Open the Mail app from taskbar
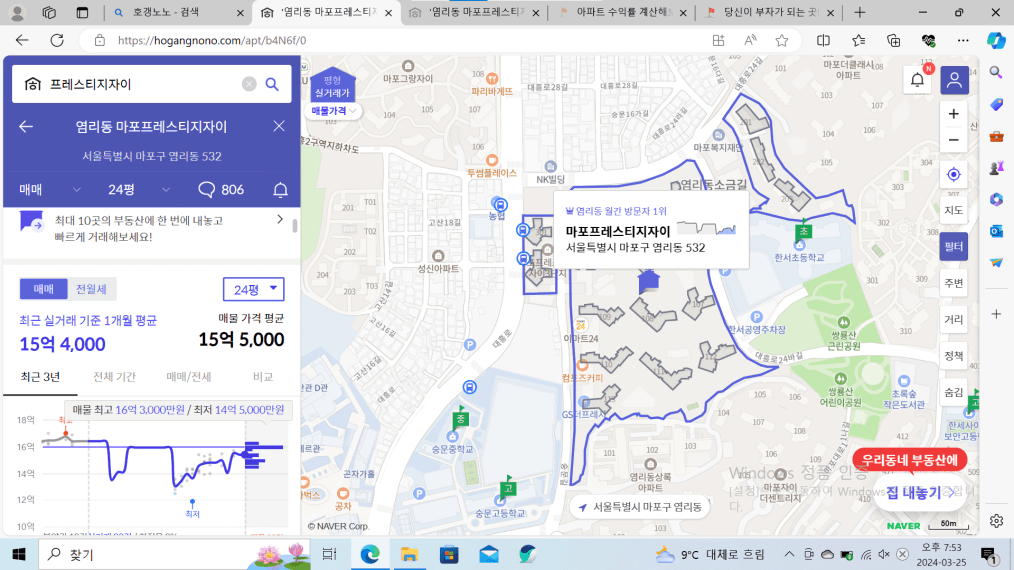The height and width of the screenshot is (570, 1014). click(x=489, y=554)
